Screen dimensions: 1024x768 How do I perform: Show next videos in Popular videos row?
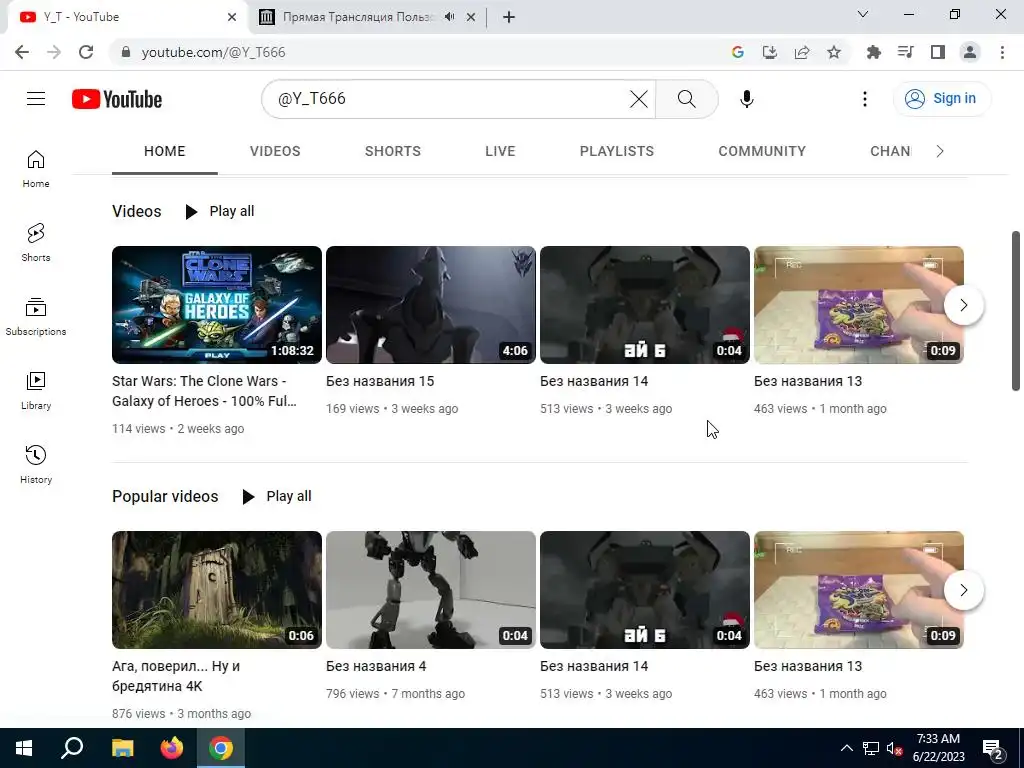[963, 590]
